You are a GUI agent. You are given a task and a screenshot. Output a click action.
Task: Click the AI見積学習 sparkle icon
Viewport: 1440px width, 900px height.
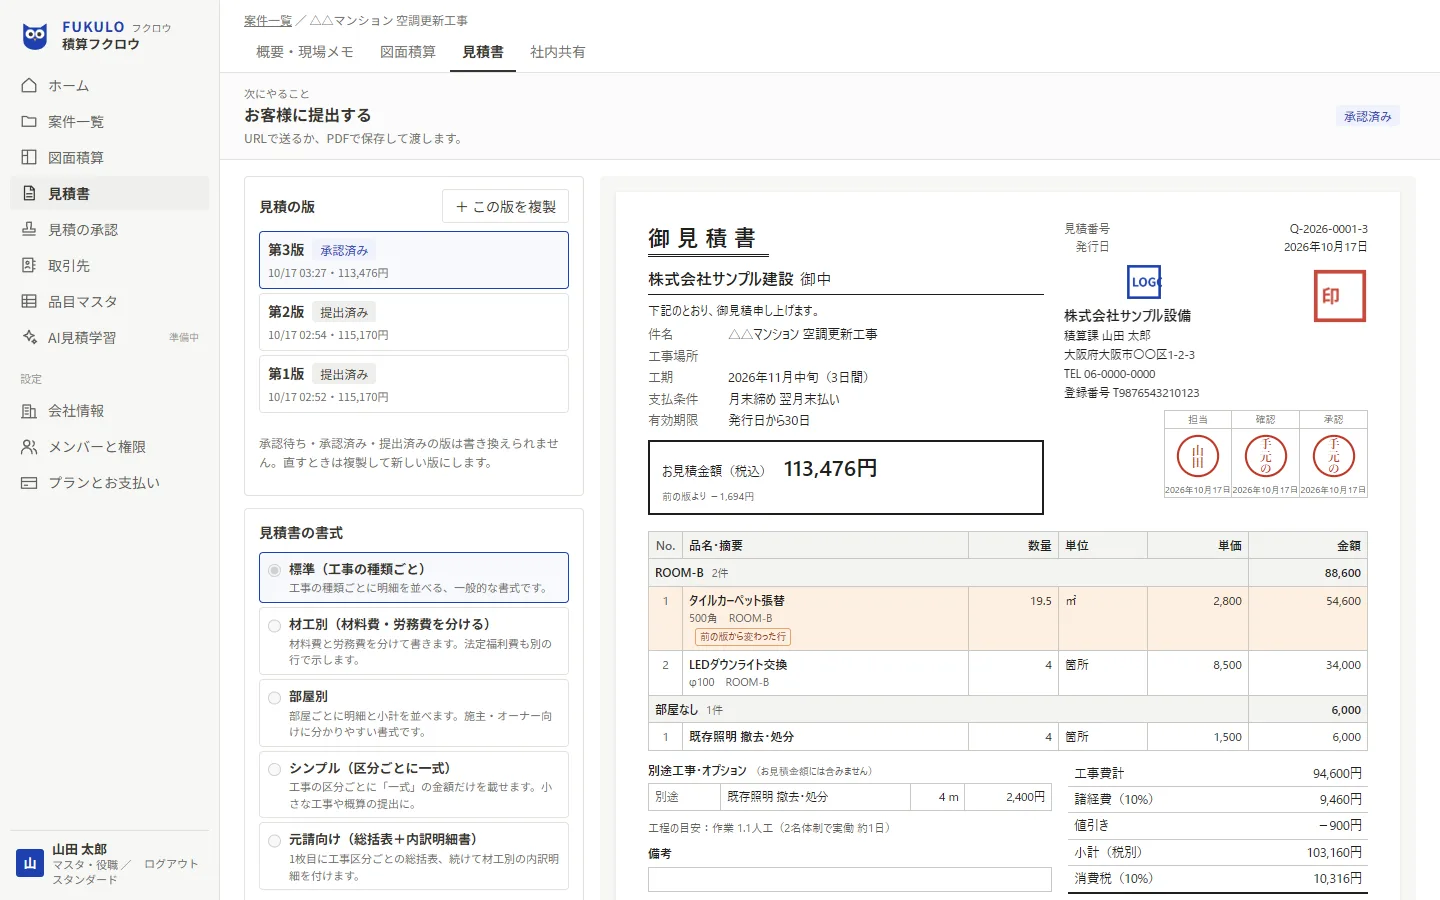(29, 338)
